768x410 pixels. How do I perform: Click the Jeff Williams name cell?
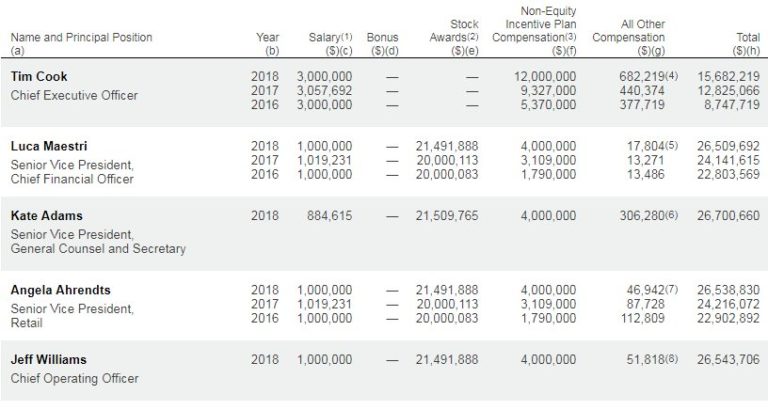48,359
